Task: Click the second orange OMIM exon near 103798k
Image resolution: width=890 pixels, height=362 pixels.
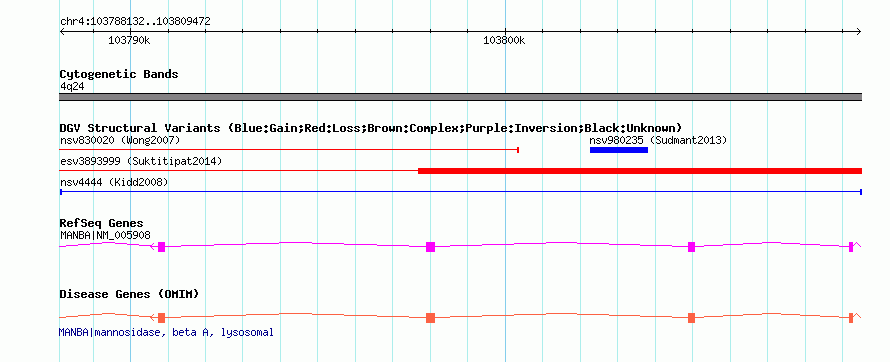Action: (x=430, y=318)
